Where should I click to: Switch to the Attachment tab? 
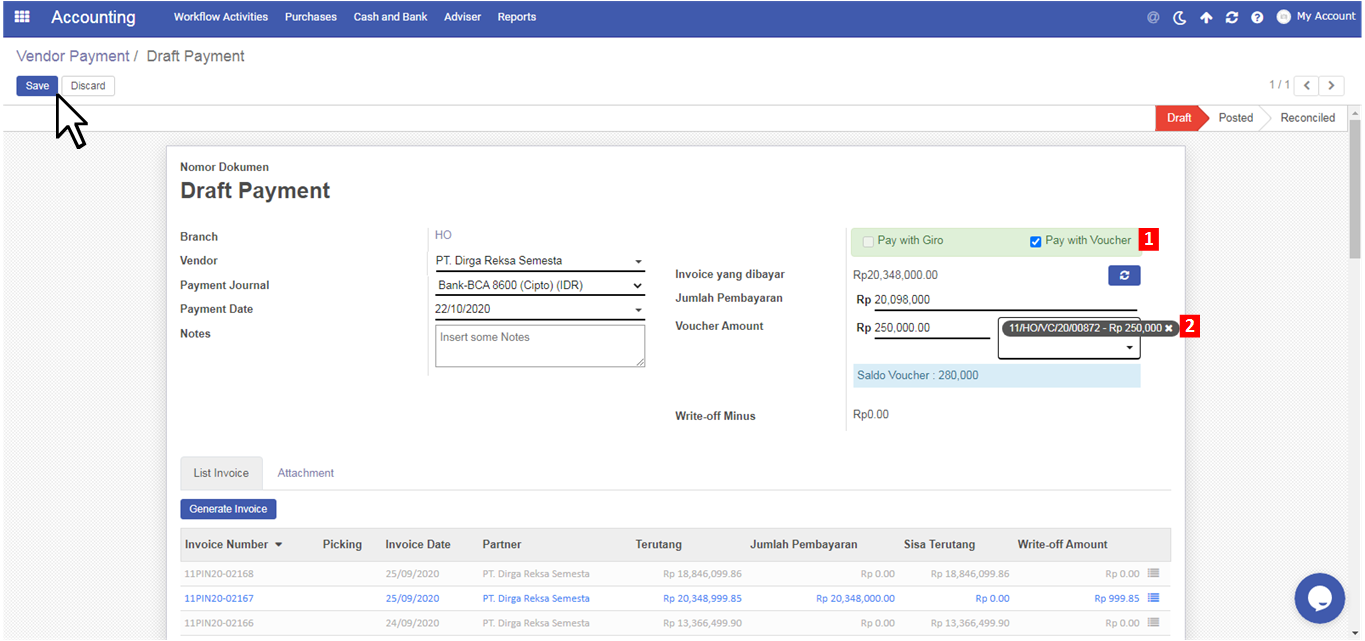[305, 473]
